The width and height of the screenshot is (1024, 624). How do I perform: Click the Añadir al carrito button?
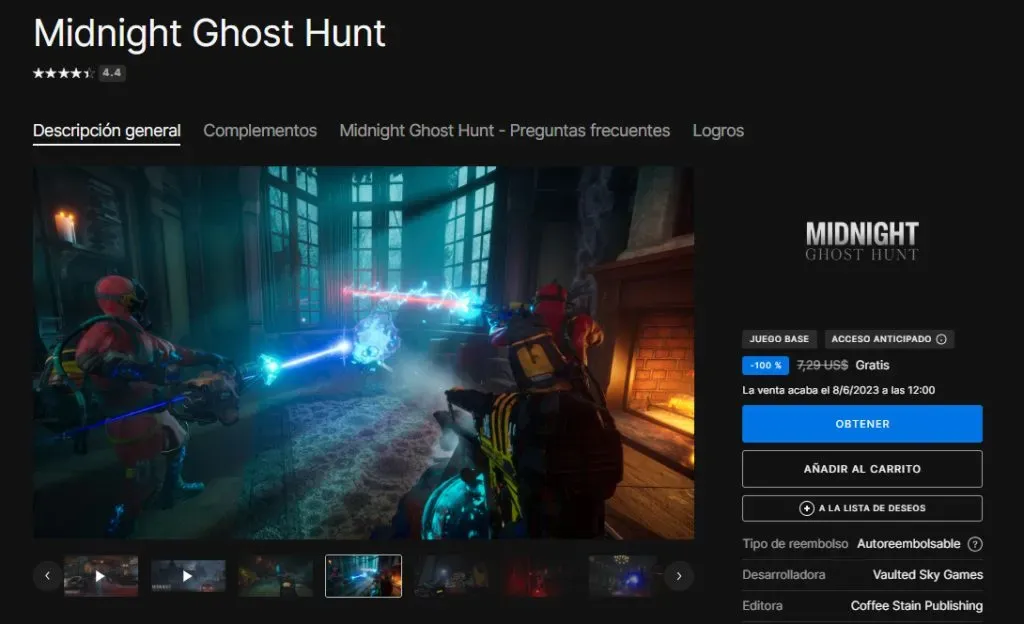862,468
